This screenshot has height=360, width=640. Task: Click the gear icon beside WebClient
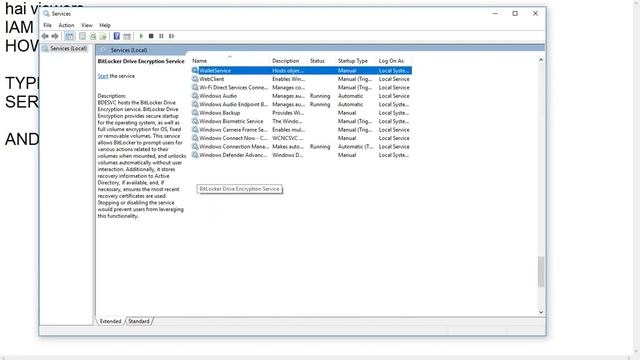point(195,79)
